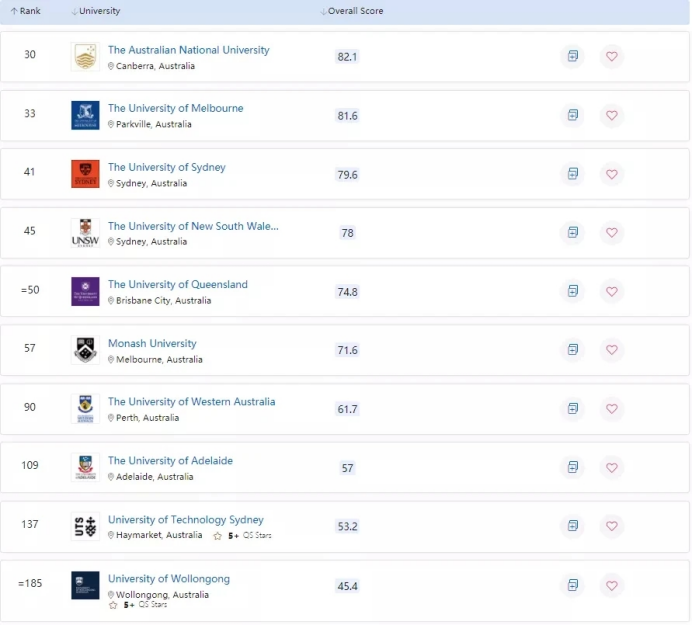This screenshot has width=693, height=626.
Task: Add University of Technology Sydney to compare
Action: coord(572,526)
